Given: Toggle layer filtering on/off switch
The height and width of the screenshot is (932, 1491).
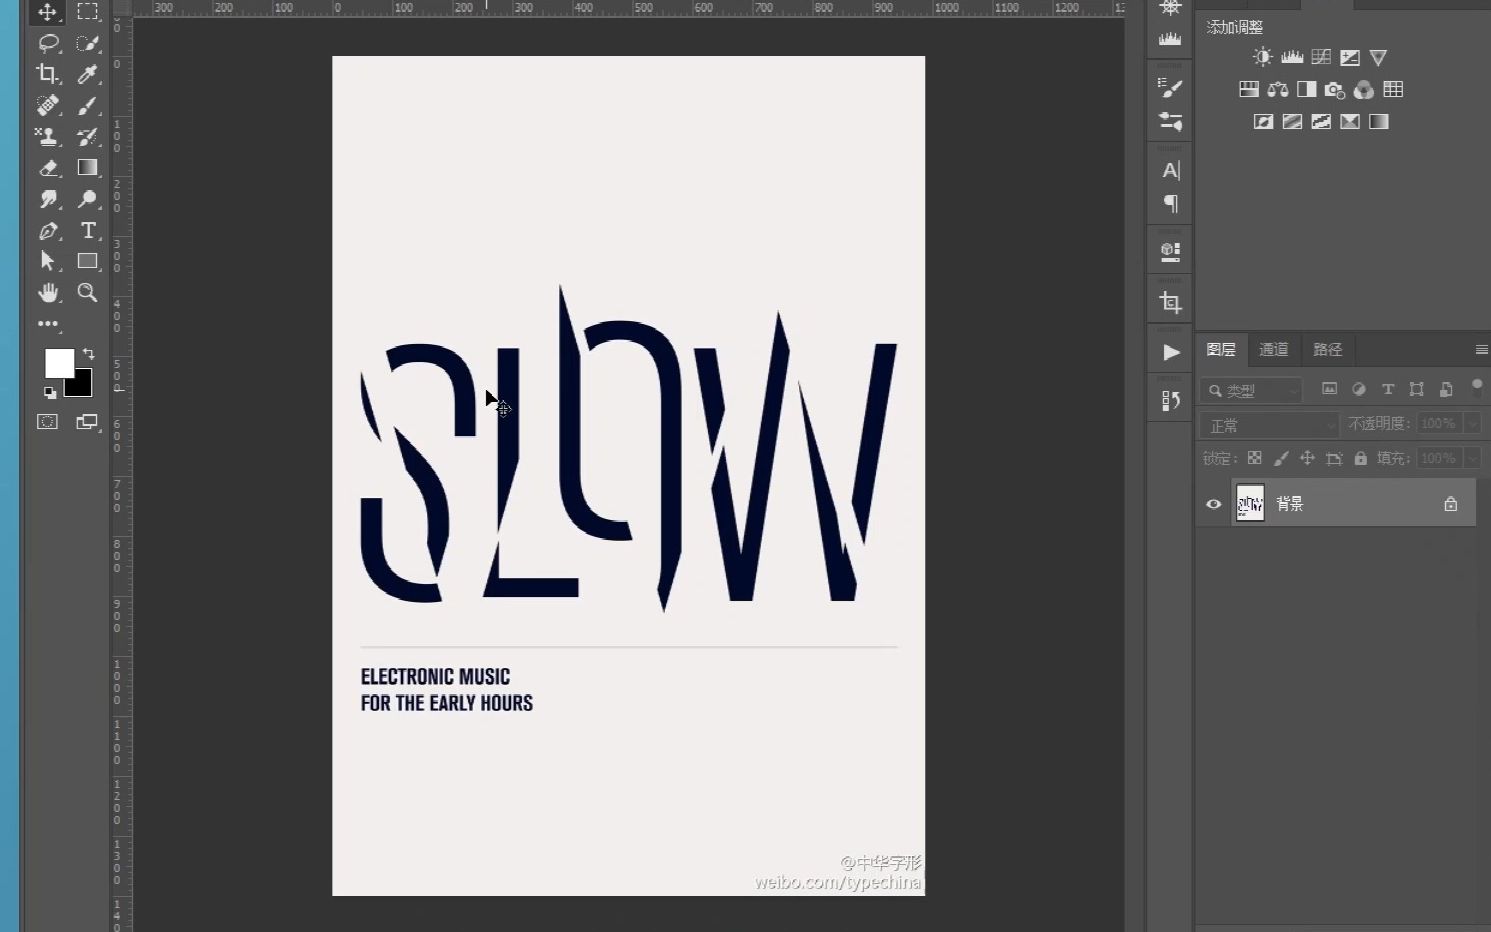Looking at the screenshot, I should 1477,388.
